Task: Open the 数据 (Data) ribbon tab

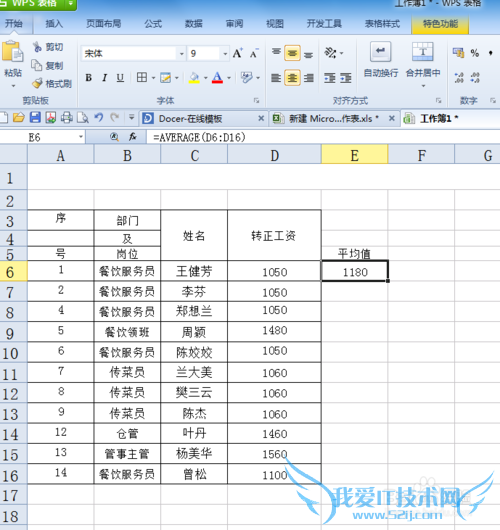Action: point(194,24)
